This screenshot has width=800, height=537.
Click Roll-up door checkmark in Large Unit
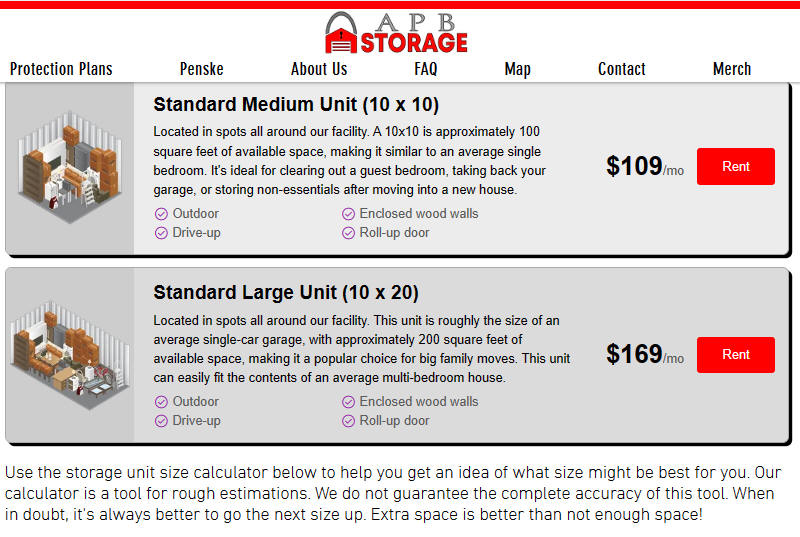tap(348, 421)
